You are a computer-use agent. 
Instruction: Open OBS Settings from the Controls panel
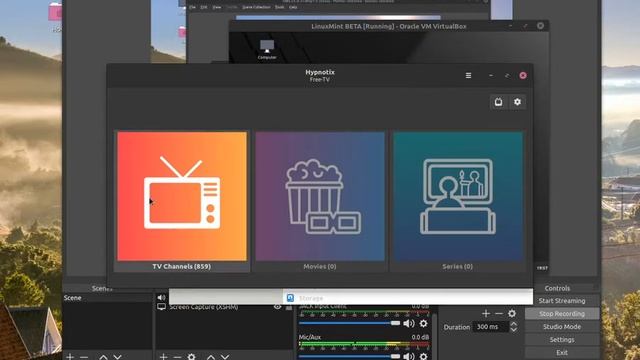pyautogui.click(x=562, y=340)
